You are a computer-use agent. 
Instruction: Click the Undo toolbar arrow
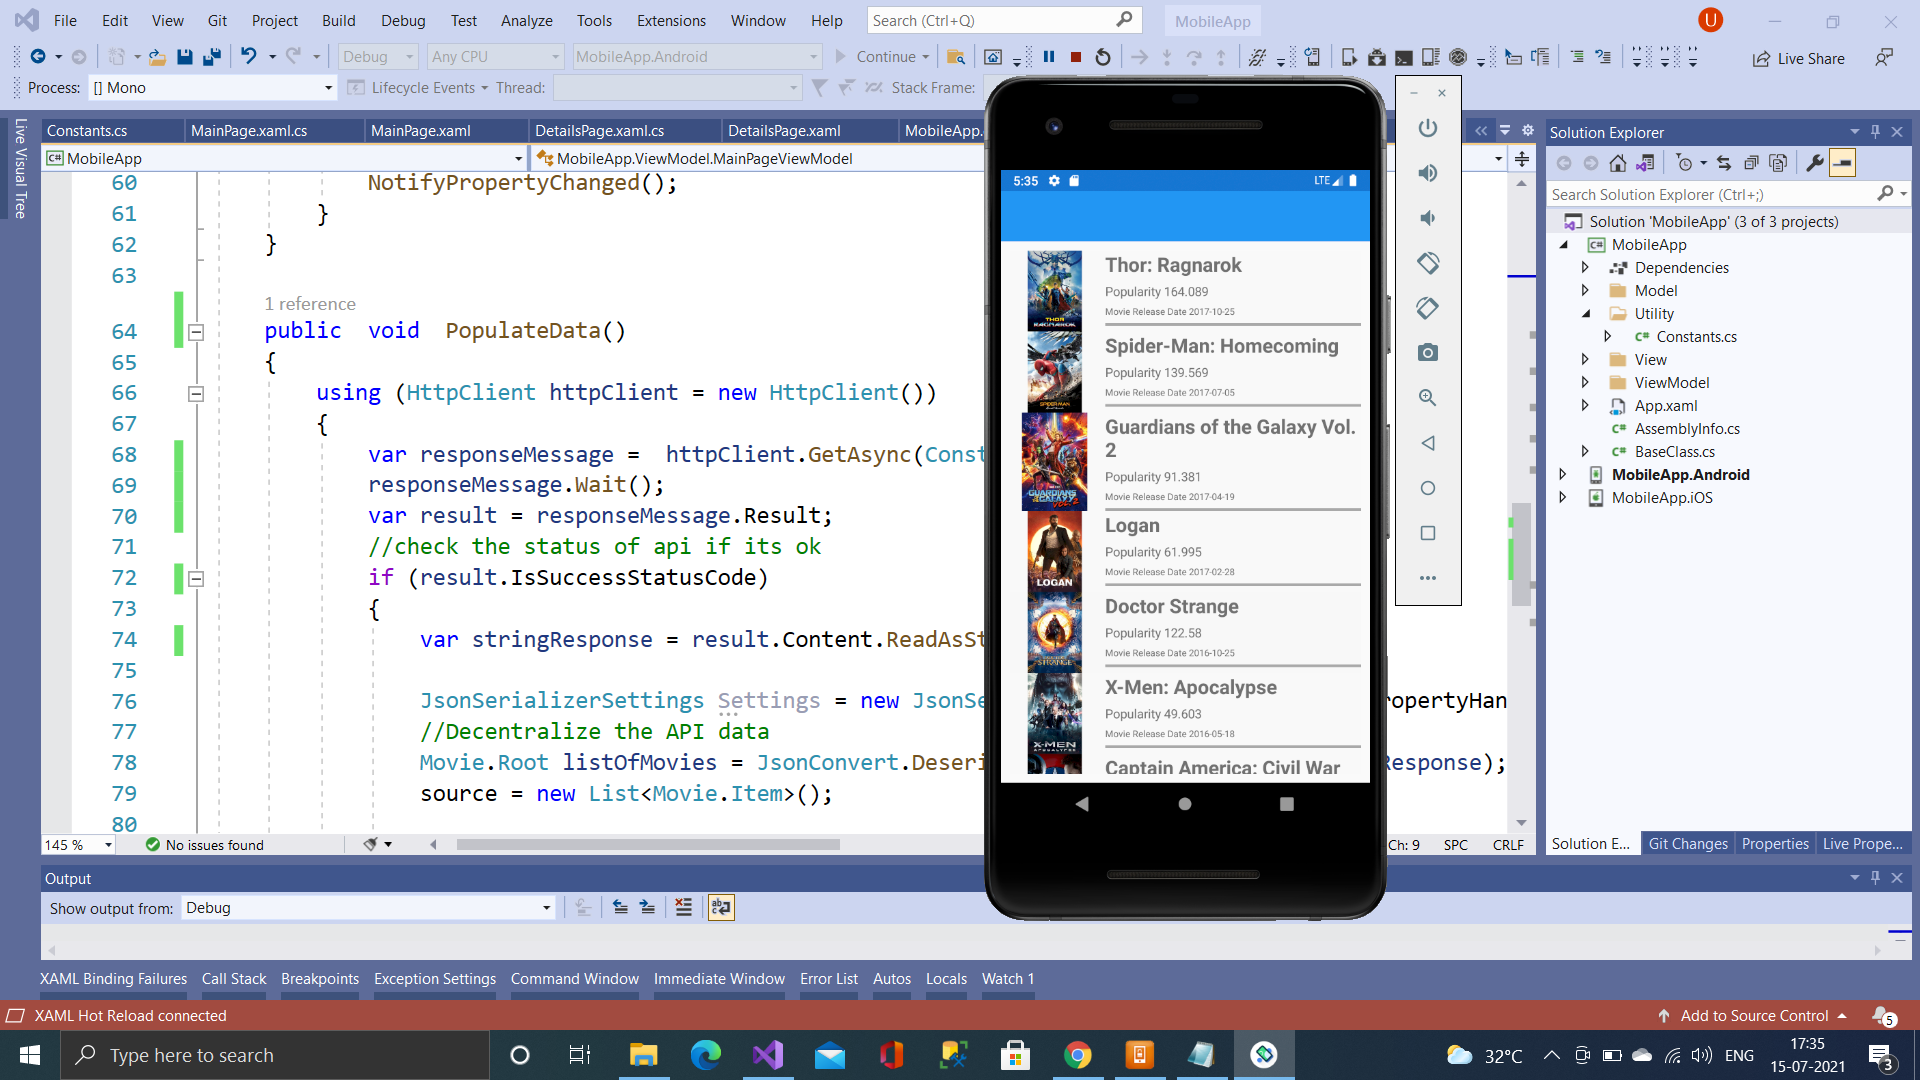pos(249,56)
